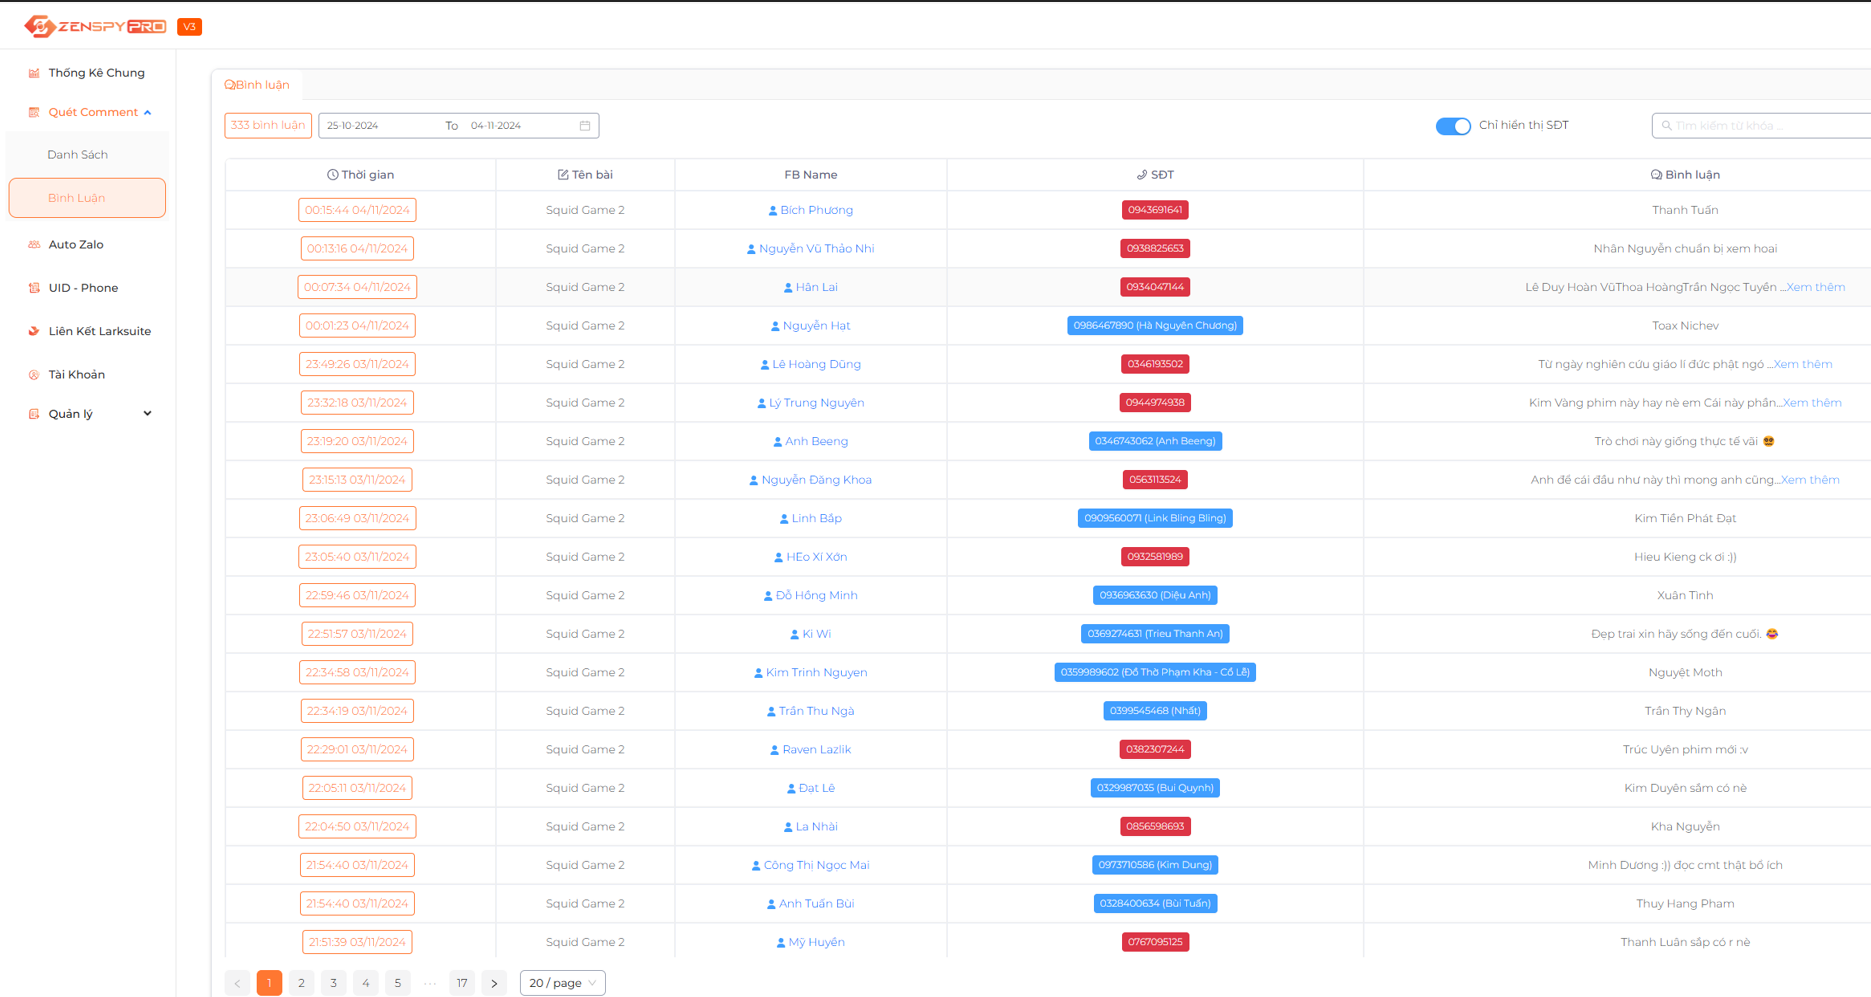The height and width of the screenshot is (997, 1871).
Task: Go to page 4
Action: click(365, 983)
